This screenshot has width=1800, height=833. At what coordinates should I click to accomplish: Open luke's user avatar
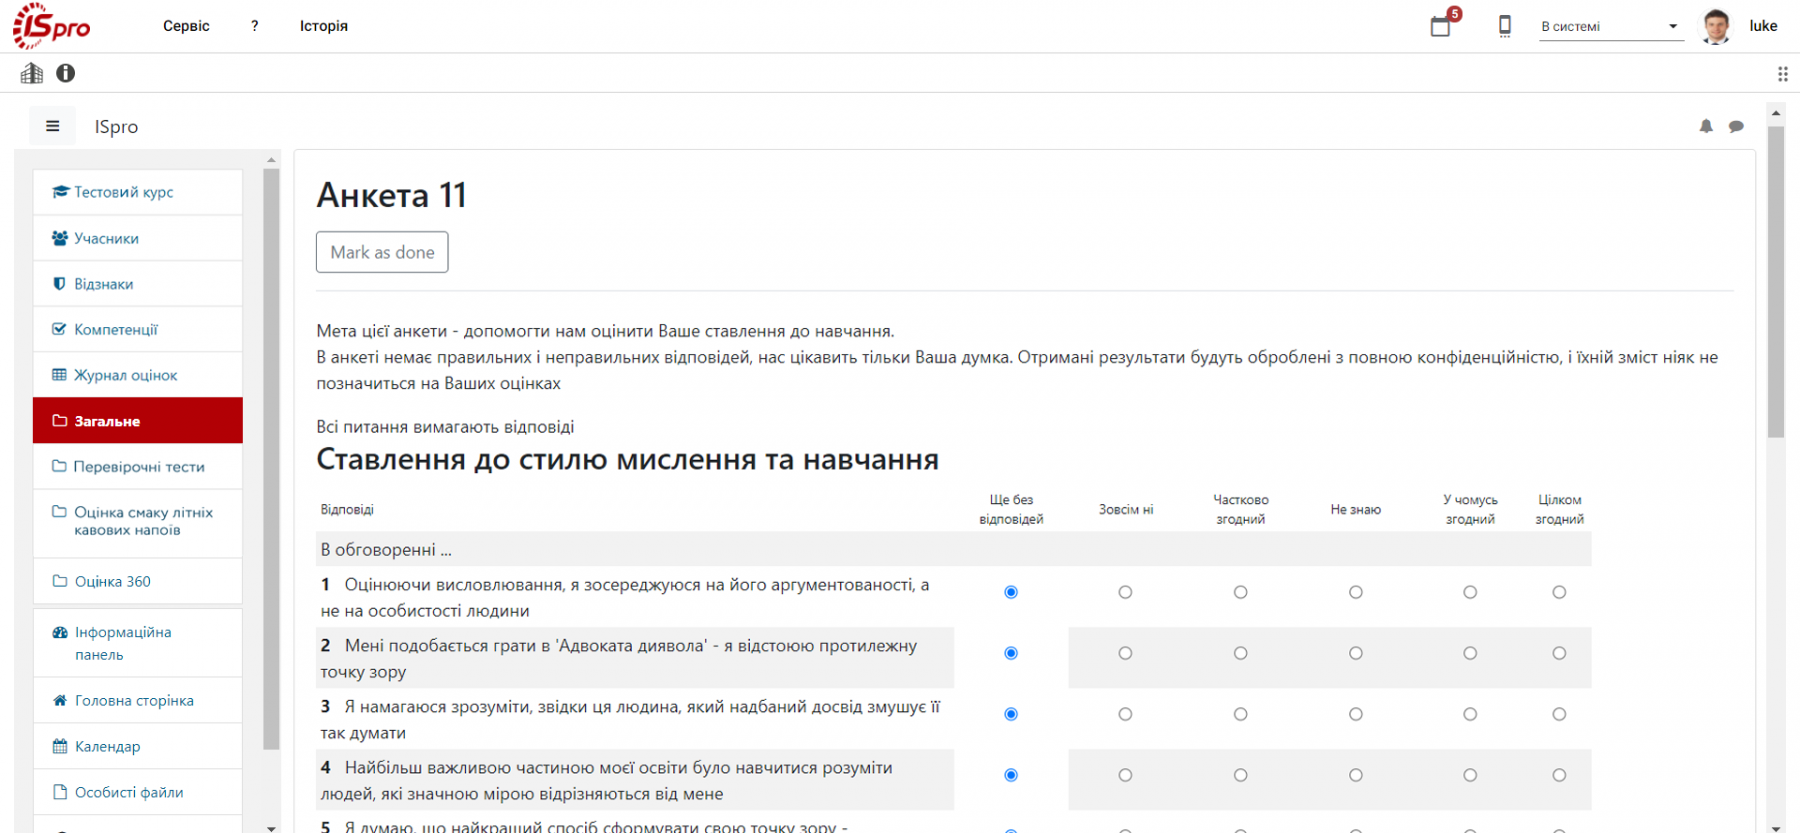click(x=1716, y=26)
